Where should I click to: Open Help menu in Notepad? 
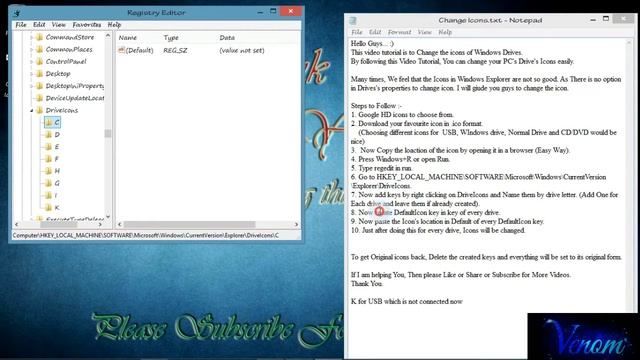coord(445,32)
